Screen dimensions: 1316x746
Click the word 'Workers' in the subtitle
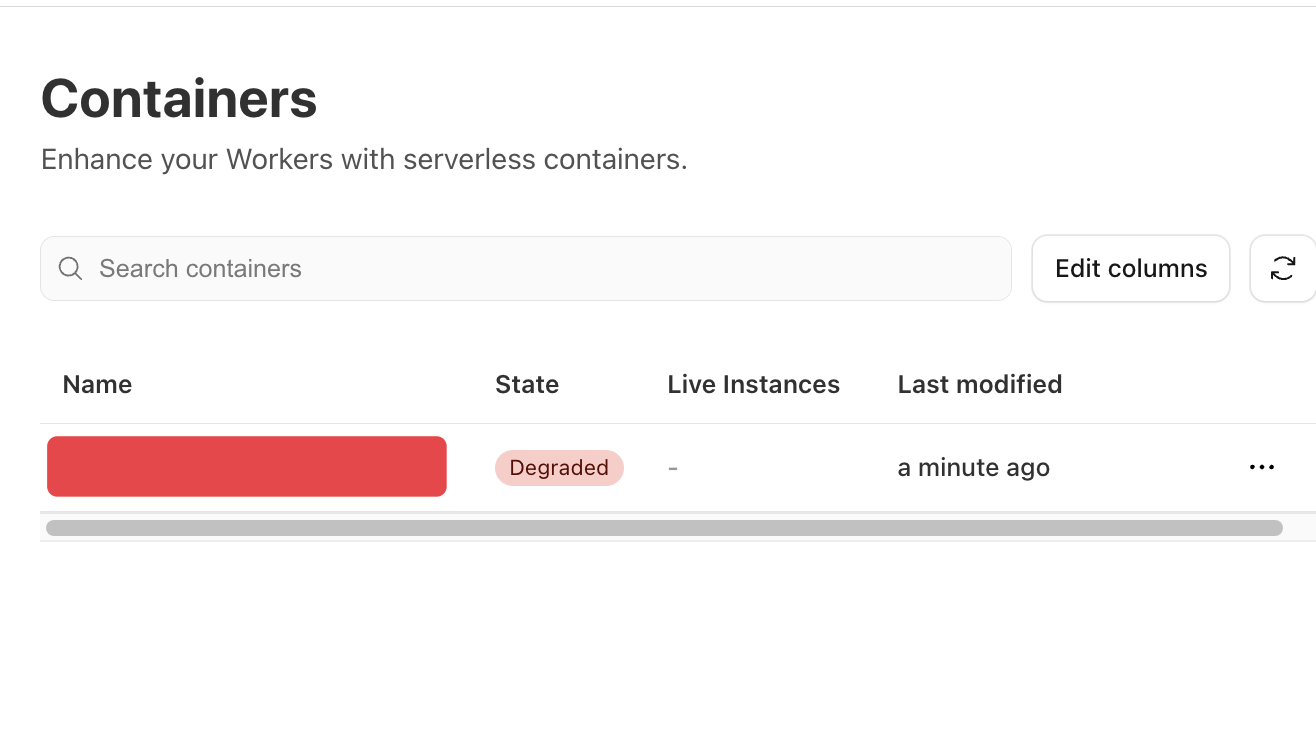coord(279,160)
